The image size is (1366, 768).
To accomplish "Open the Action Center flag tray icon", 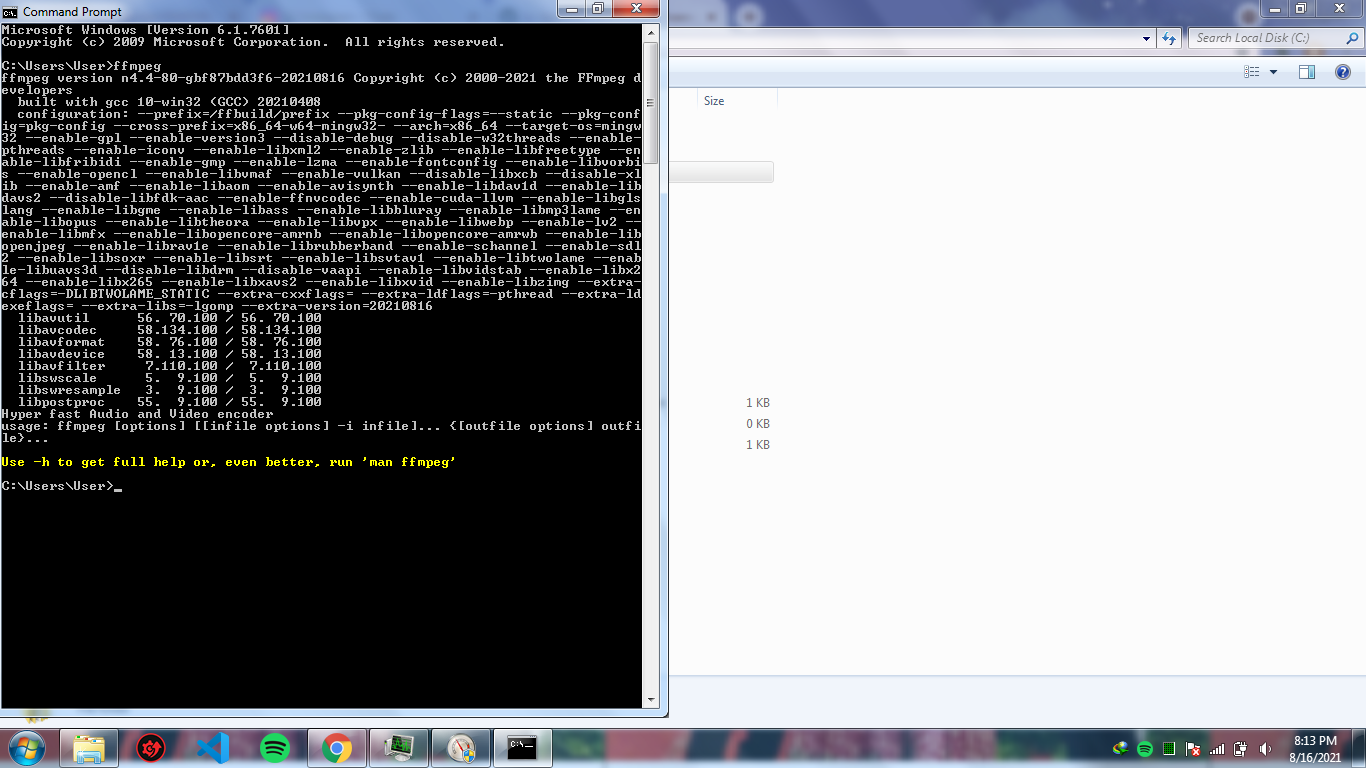I will pos(1192,749).
